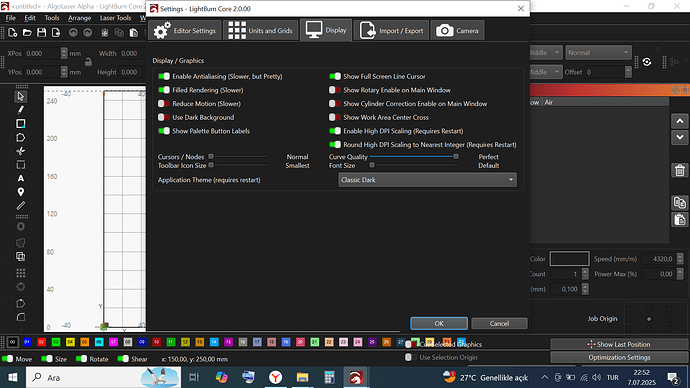Select the Text tool (A)
The width and height of the screenshot is (690, 388).
(x=20, y=178)
